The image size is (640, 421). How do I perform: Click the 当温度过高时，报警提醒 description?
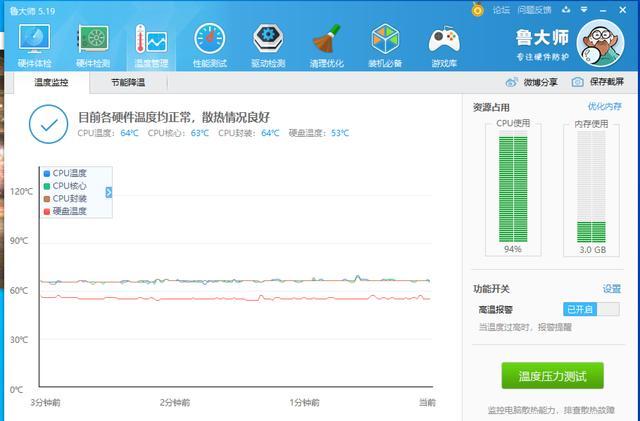click(525, 327)
